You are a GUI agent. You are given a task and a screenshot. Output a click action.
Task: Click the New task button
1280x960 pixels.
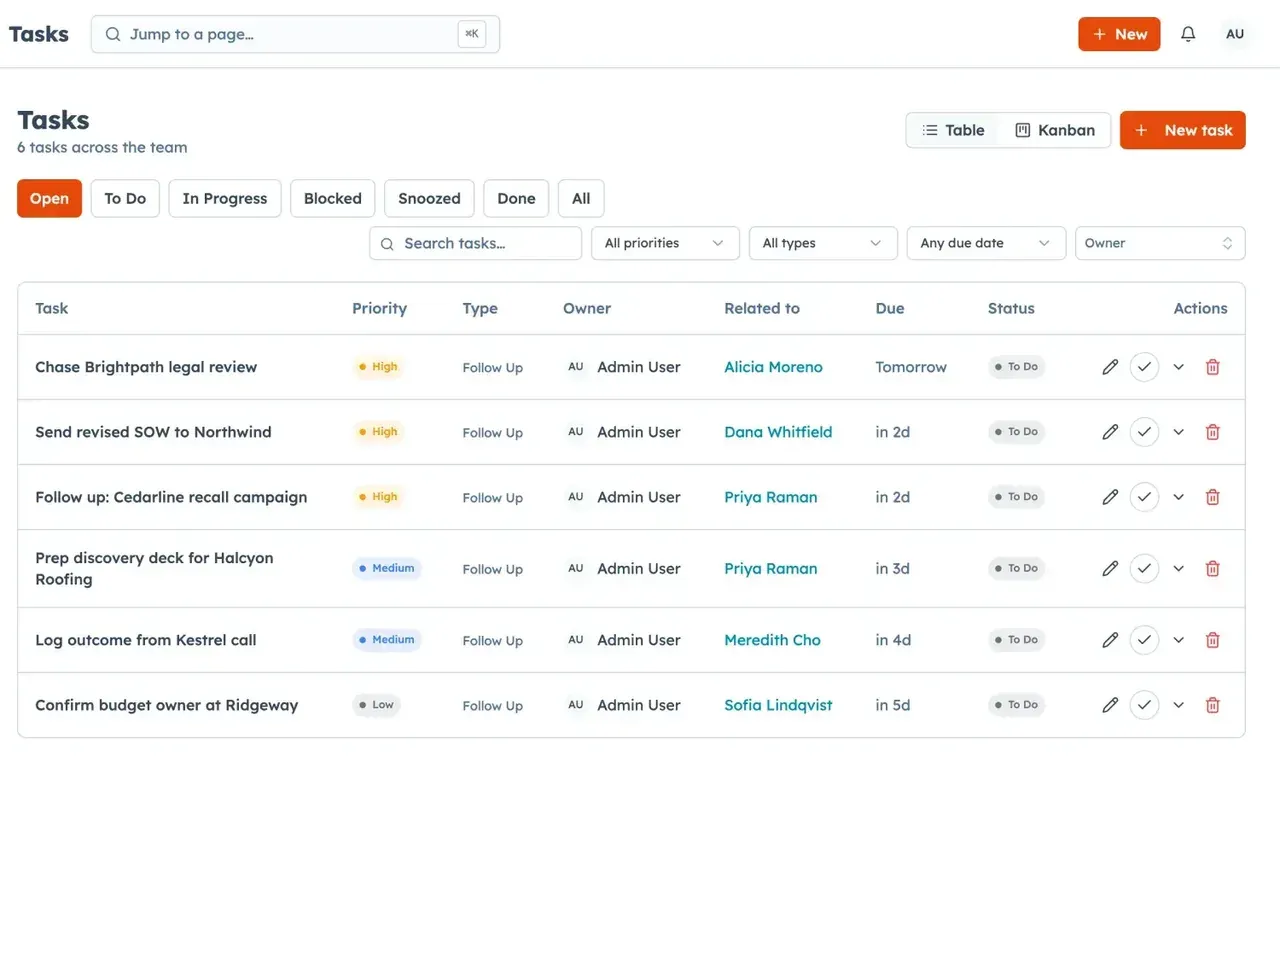click(x=1183, y=130)
